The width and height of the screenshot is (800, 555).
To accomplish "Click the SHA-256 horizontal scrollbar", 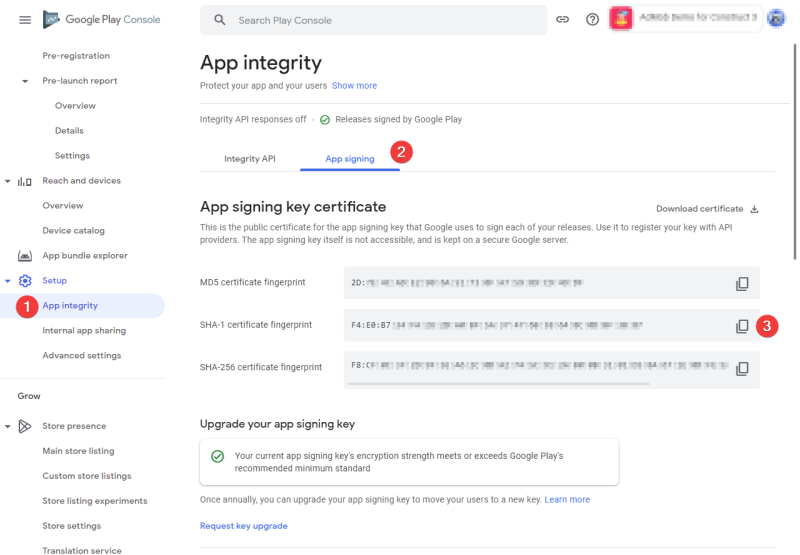I will (498, 384).
